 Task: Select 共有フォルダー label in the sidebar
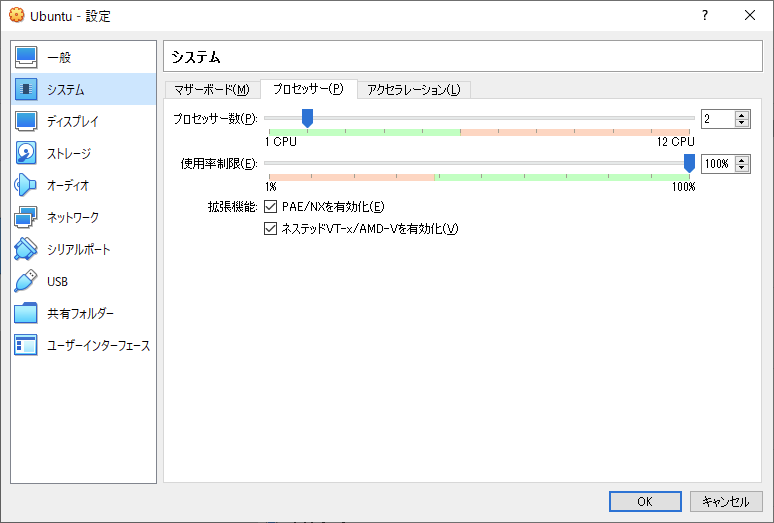tap(80, 314)
